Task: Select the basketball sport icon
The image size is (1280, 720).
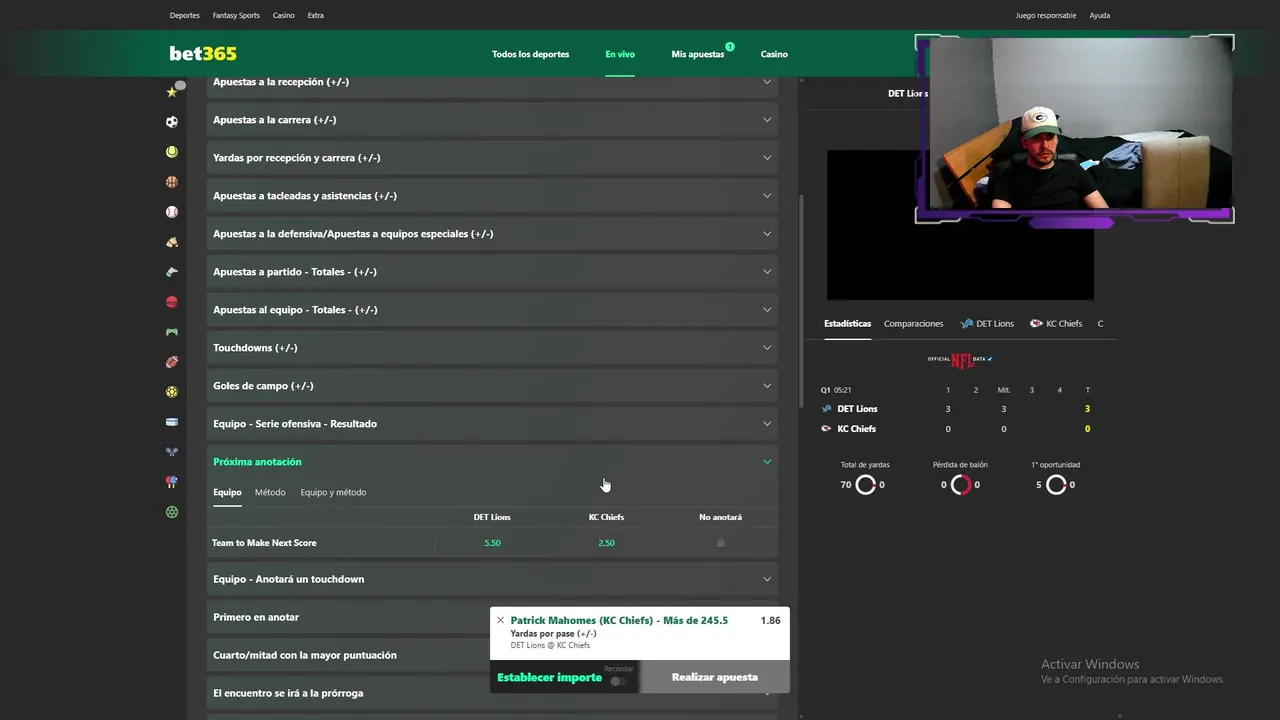Action: 172,182
